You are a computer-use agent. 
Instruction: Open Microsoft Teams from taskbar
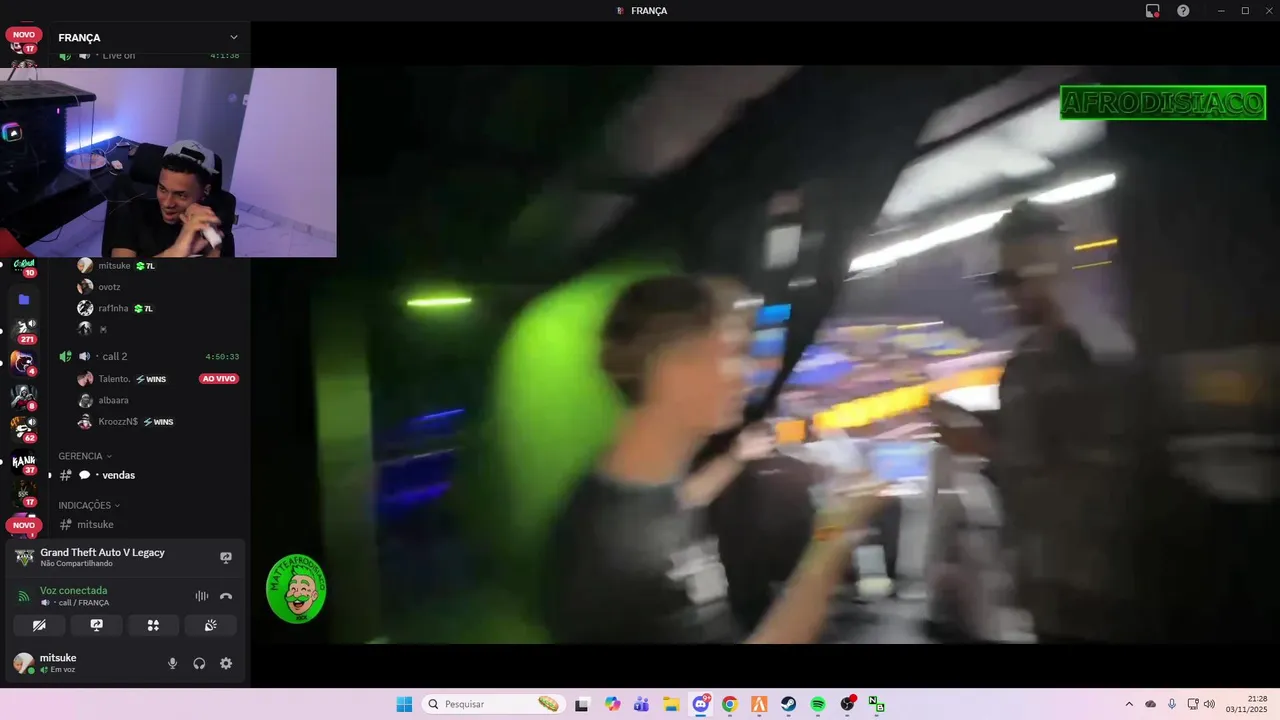pos(641,704)
